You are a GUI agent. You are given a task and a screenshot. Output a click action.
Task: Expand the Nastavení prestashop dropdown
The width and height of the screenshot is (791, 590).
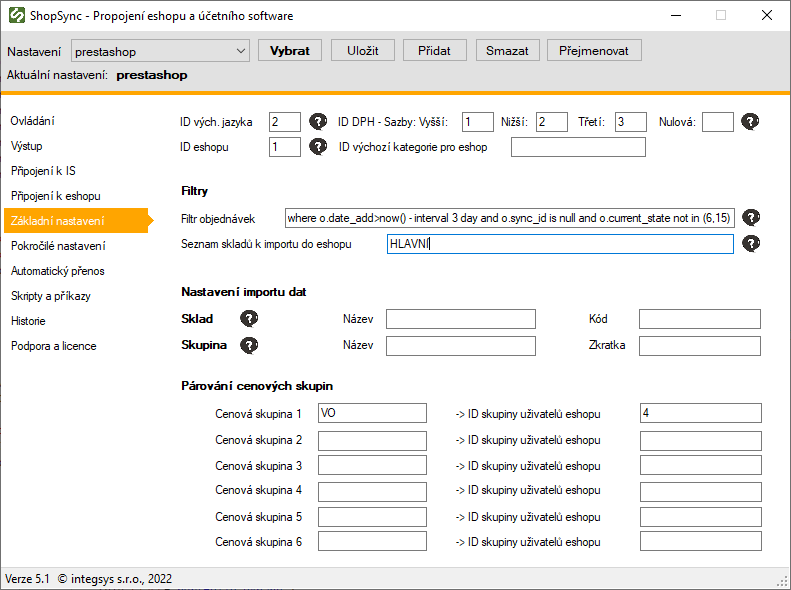[239, 51]
